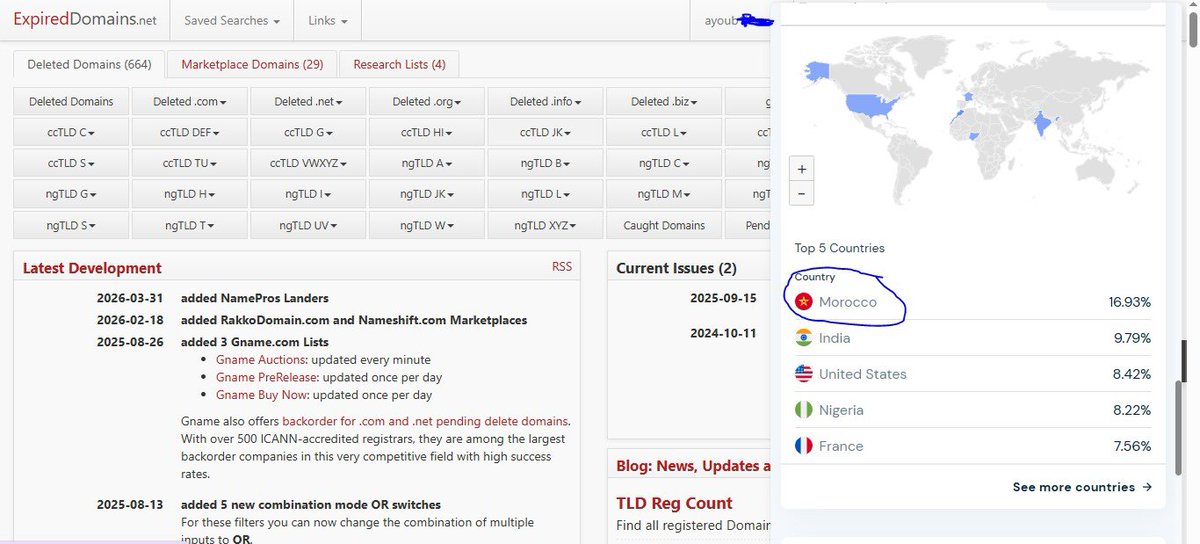Expand the ngTLD JK dropdown
Image resolution: width=1200 pixels, height=544 pixels.
(x=427, y=194)
